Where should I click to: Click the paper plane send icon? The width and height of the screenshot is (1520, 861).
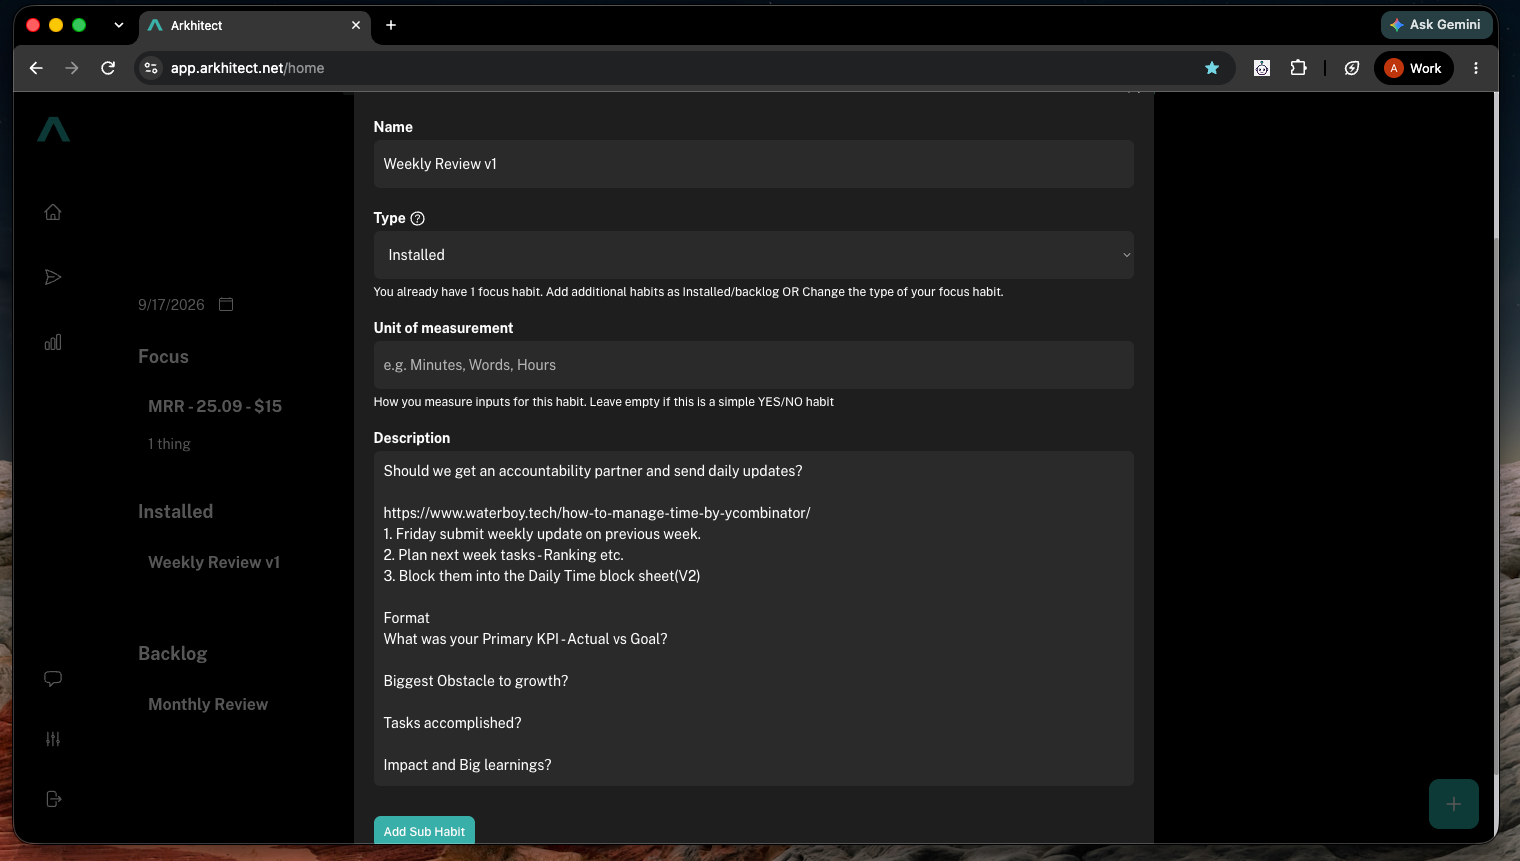pos(53,277)
